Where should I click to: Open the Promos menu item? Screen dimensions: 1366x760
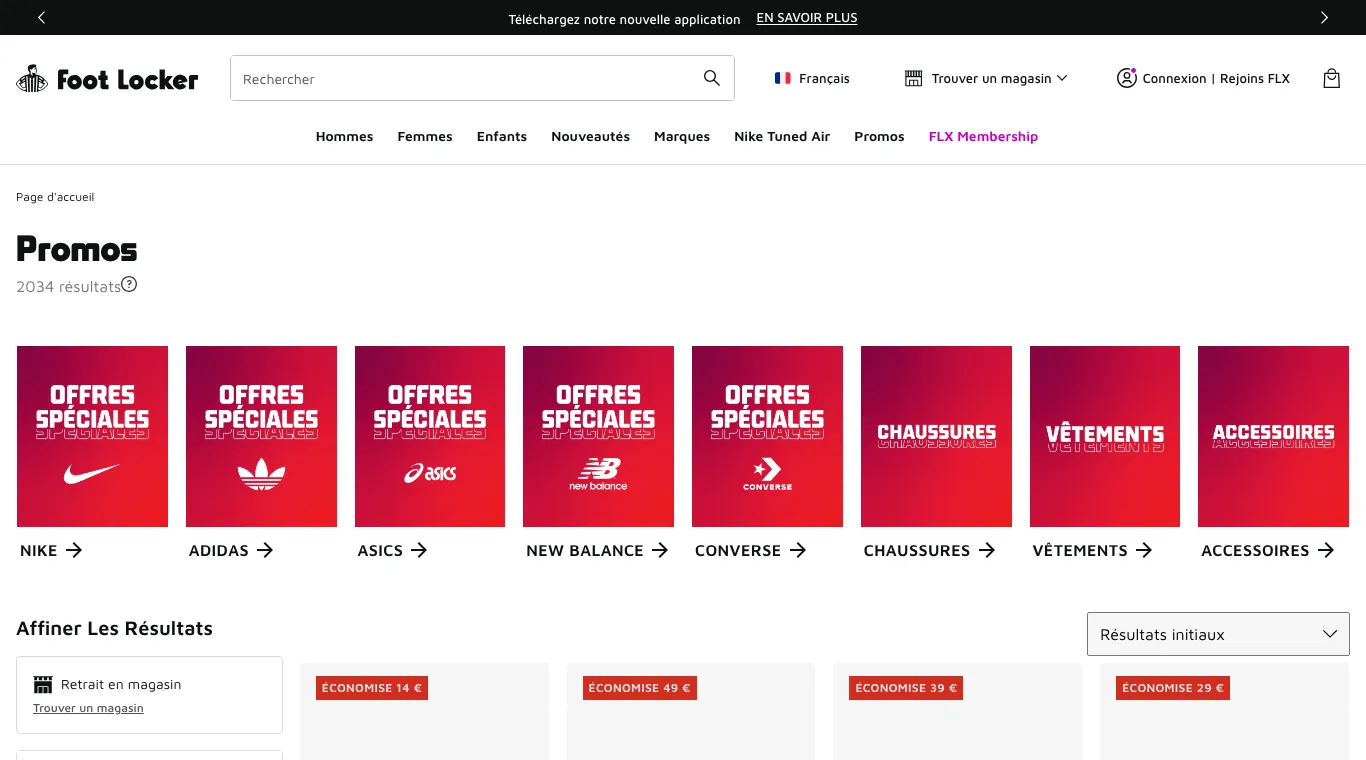(x=879, y=136)
